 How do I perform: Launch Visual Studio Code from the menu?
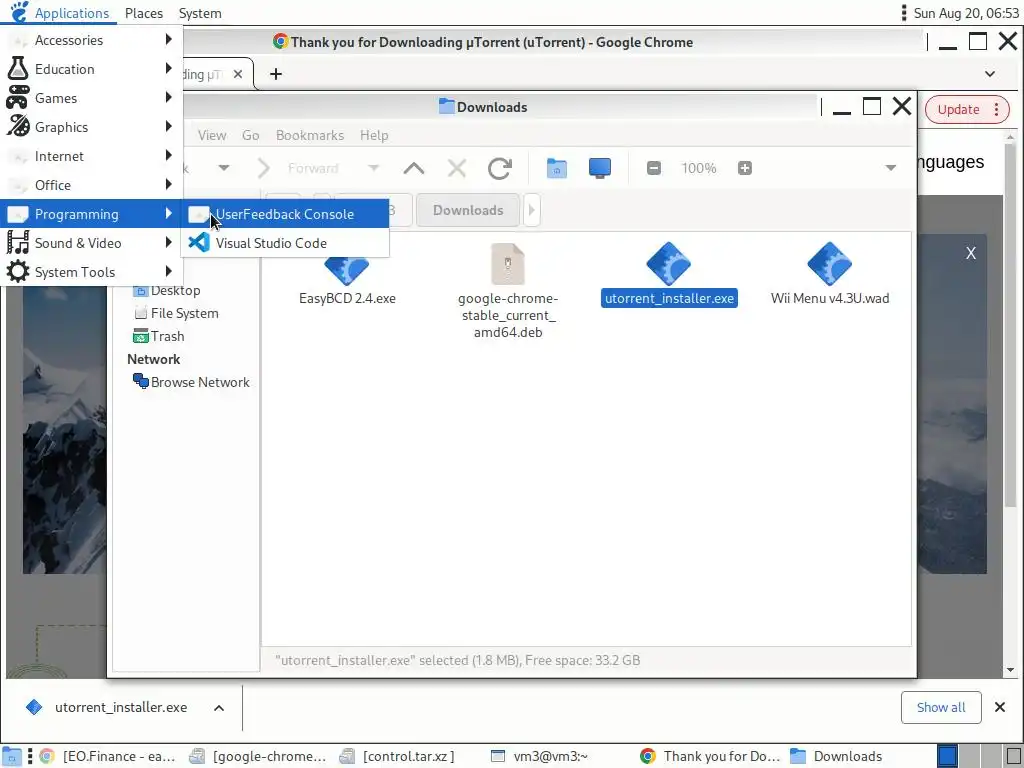coord(285,243)
